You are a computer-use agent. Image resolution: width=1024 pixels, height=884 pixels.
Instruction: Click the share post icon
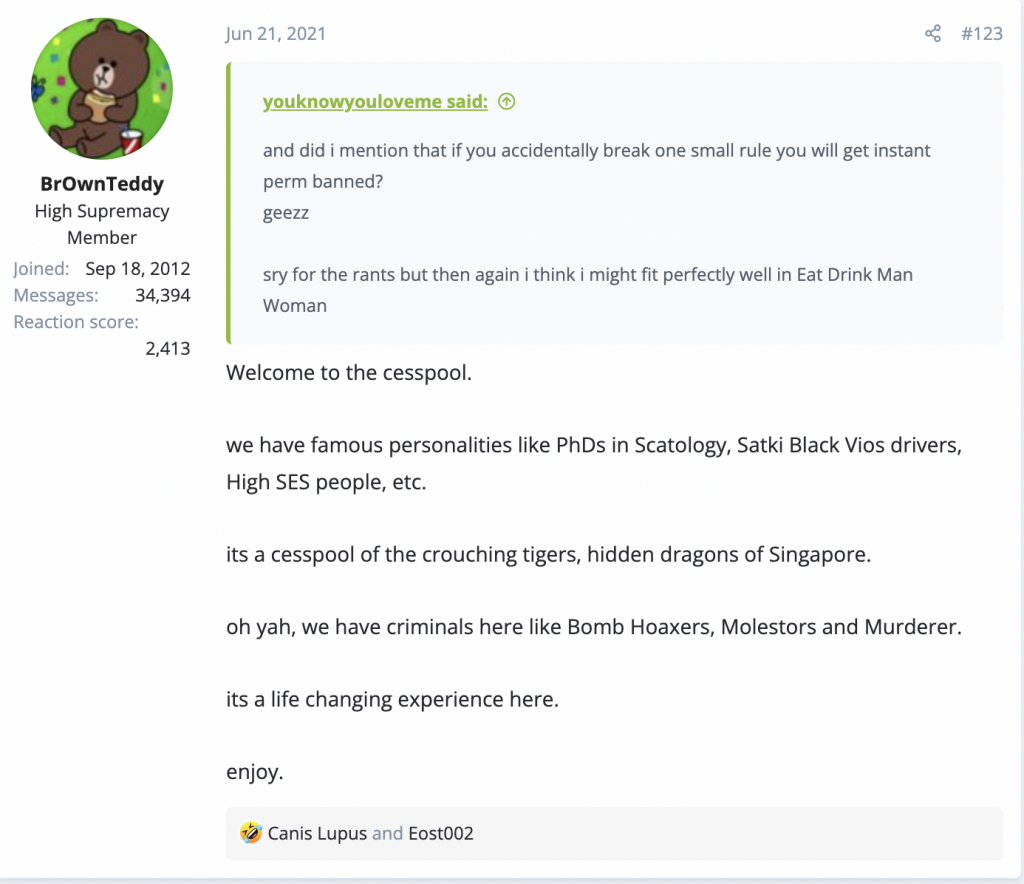tap(933, 34)
